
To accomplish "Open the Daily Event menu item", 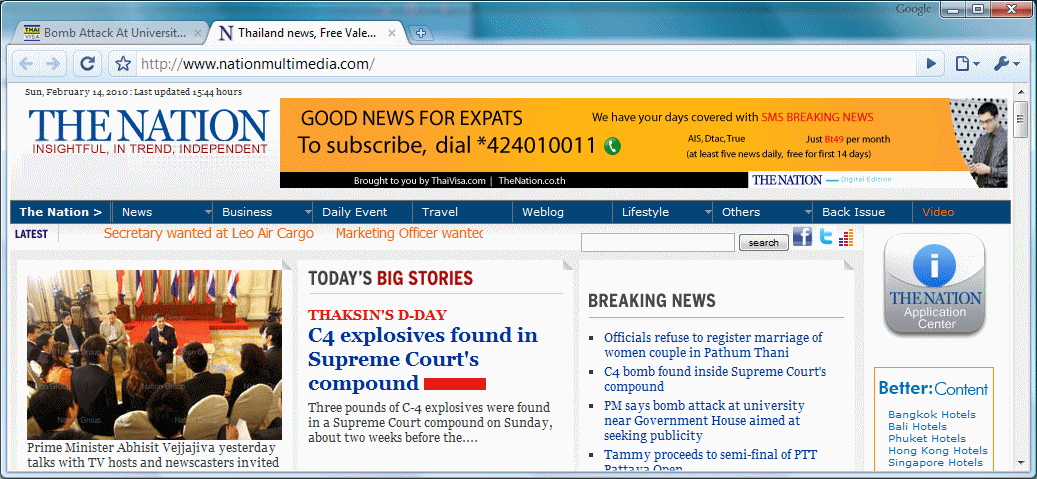I will tap(354, 212).
